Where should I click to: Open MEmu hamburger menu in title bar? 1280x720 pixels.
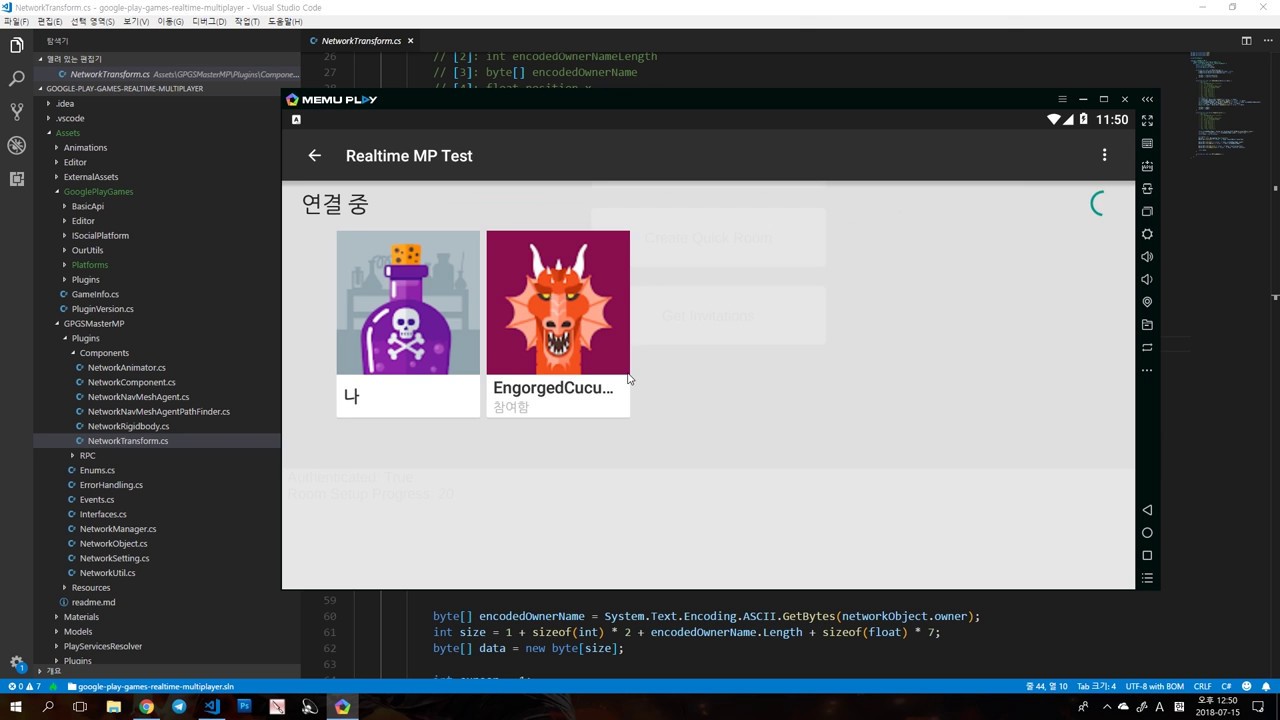coord(1062,99)
